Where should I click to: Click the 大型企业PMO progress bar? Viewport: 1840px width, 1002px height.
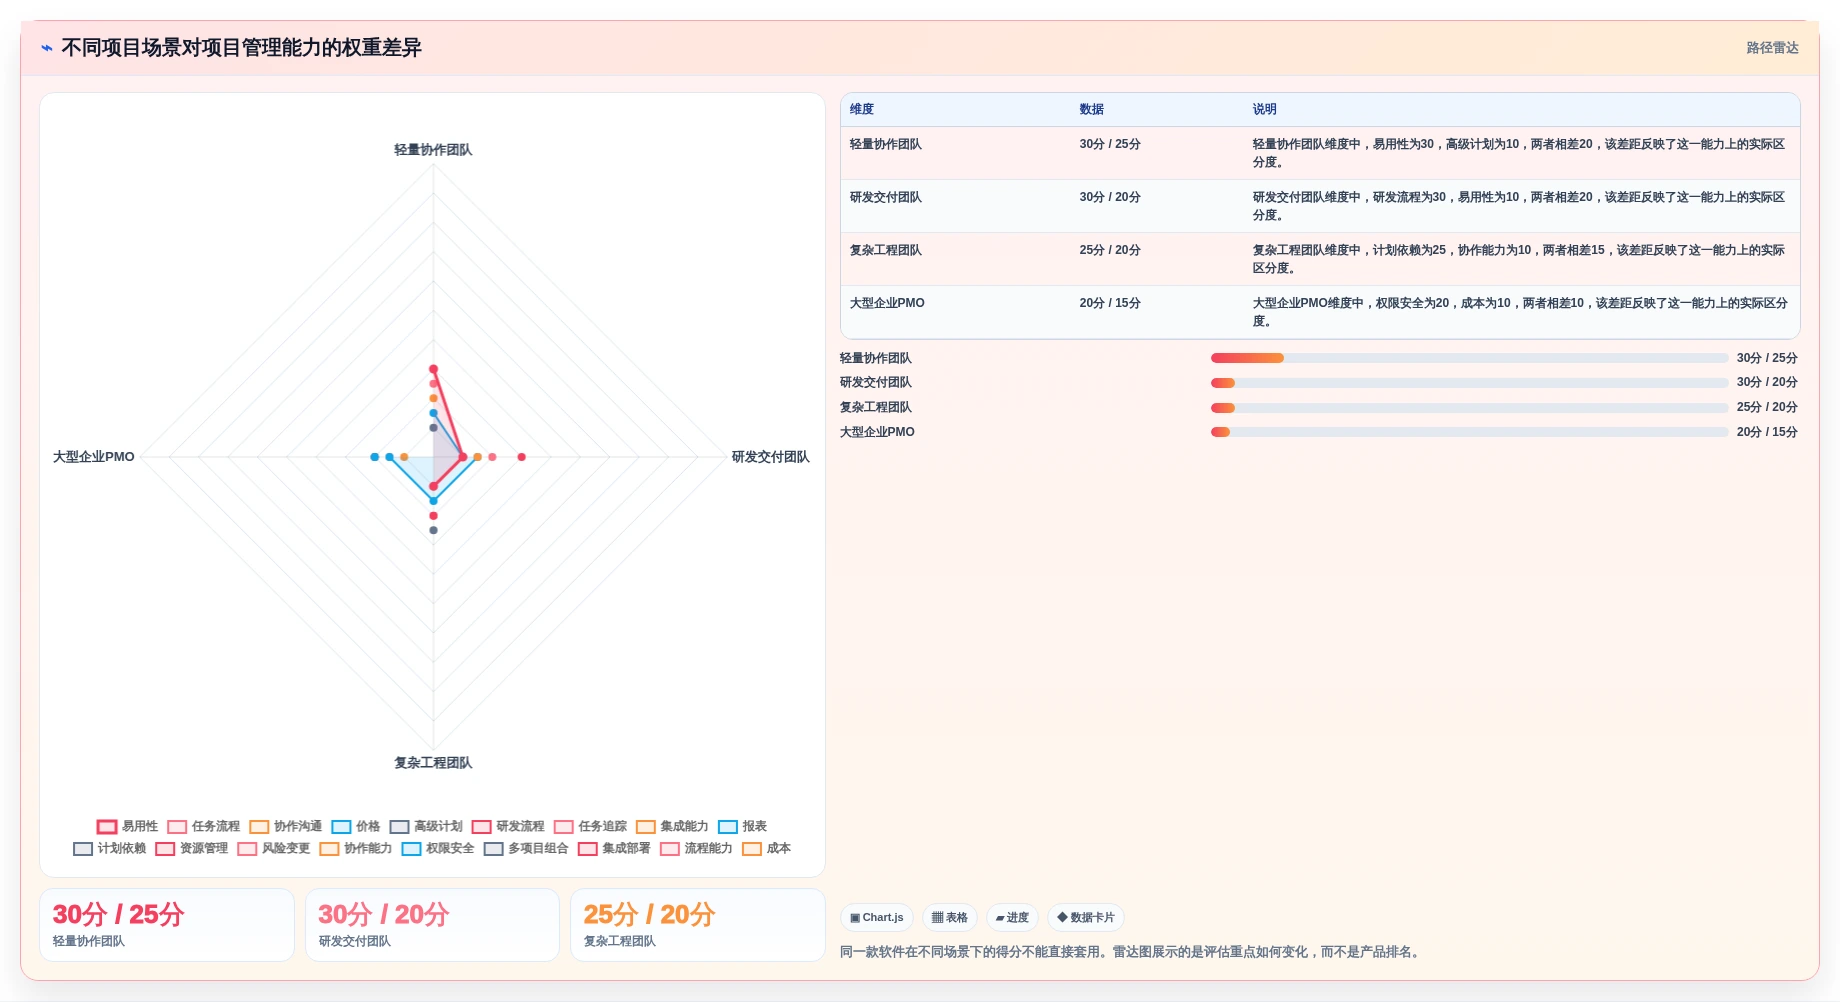pos(1469,432)
